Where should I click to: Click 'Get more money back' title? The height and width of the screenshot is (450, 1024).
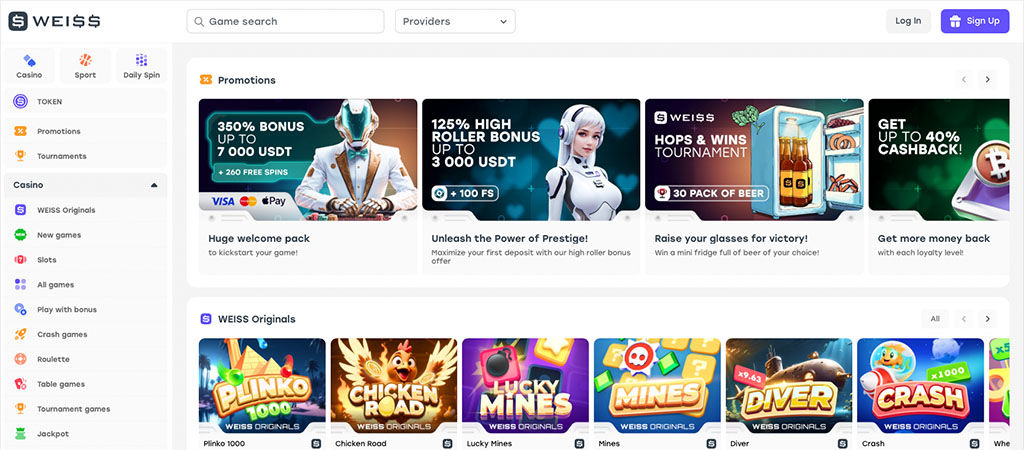tap(934, 238)
